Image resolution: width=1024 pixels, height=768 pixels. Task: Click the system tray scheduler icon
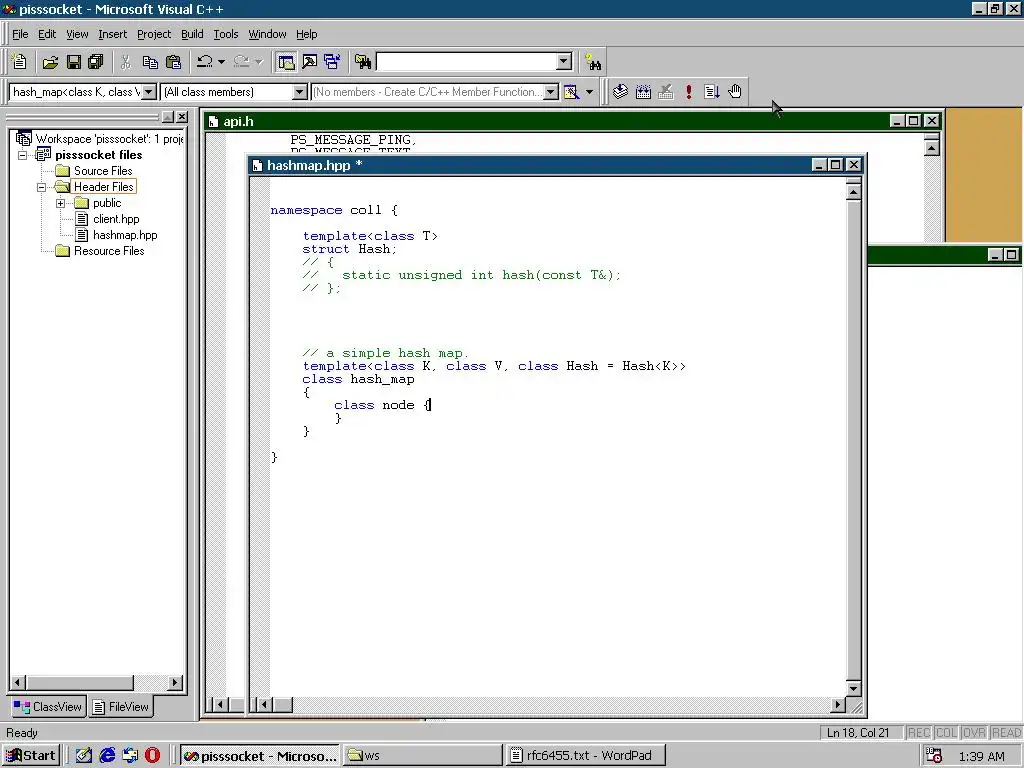pos(934,756)
